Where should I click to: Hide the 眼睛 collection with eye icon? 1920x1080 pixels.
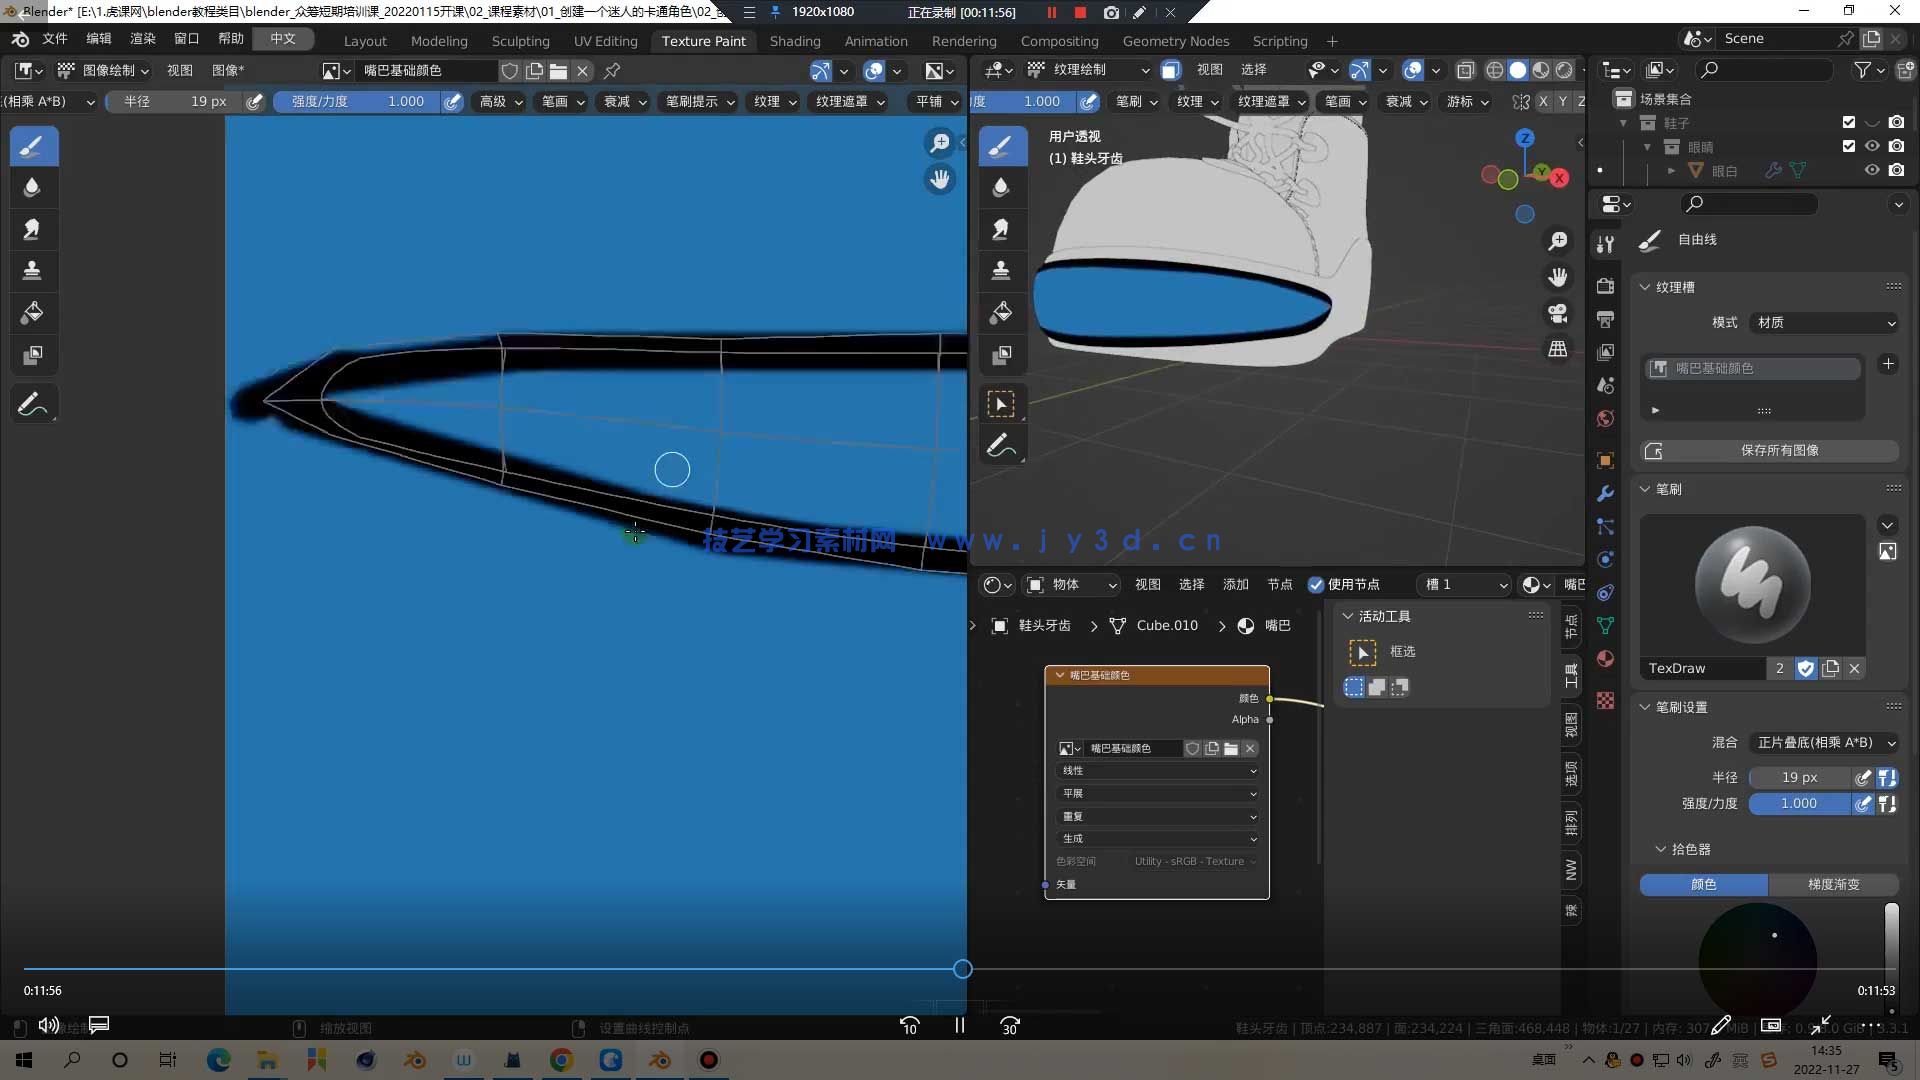[1872, 146]
